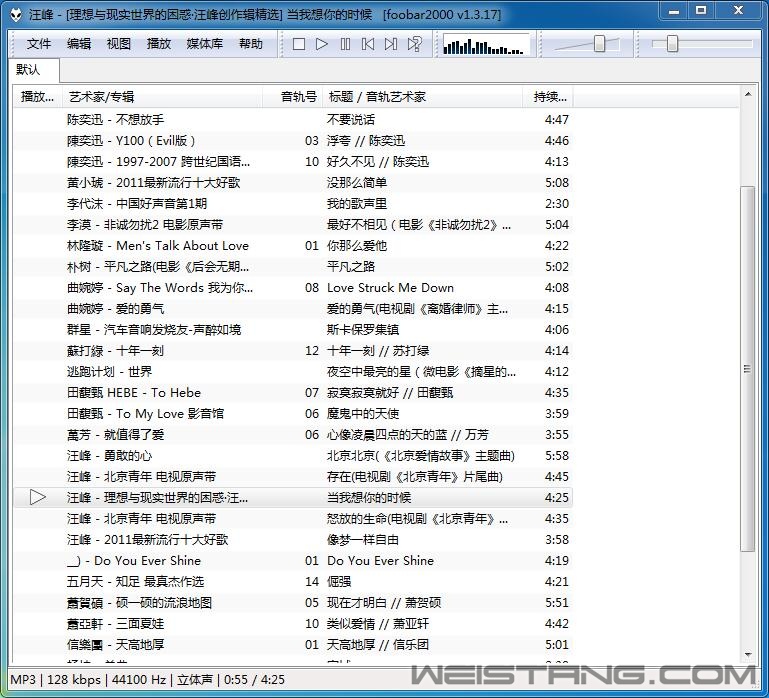Select track 平凡之路 title
This screenshot has height=698, width=769.
pos(351,267)
